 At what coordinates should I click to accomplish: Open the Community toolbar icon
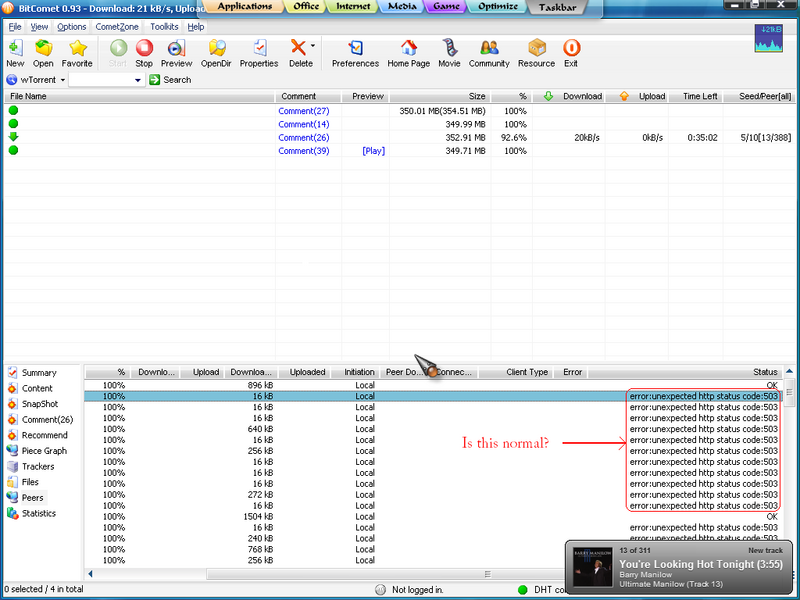click(x=489, y=49)
